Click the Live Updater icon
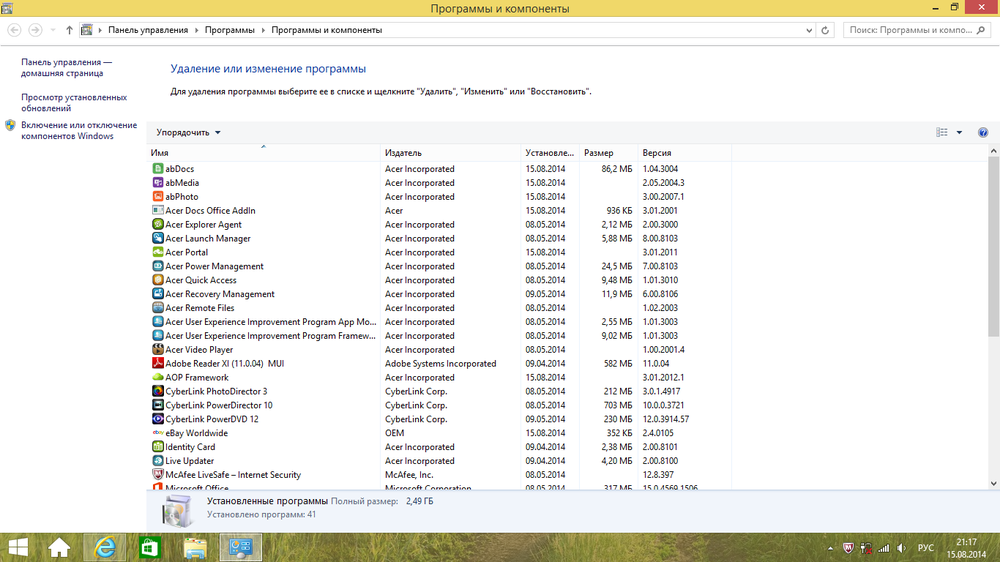The image size is (1000, 562). click(x=158, y=461)
